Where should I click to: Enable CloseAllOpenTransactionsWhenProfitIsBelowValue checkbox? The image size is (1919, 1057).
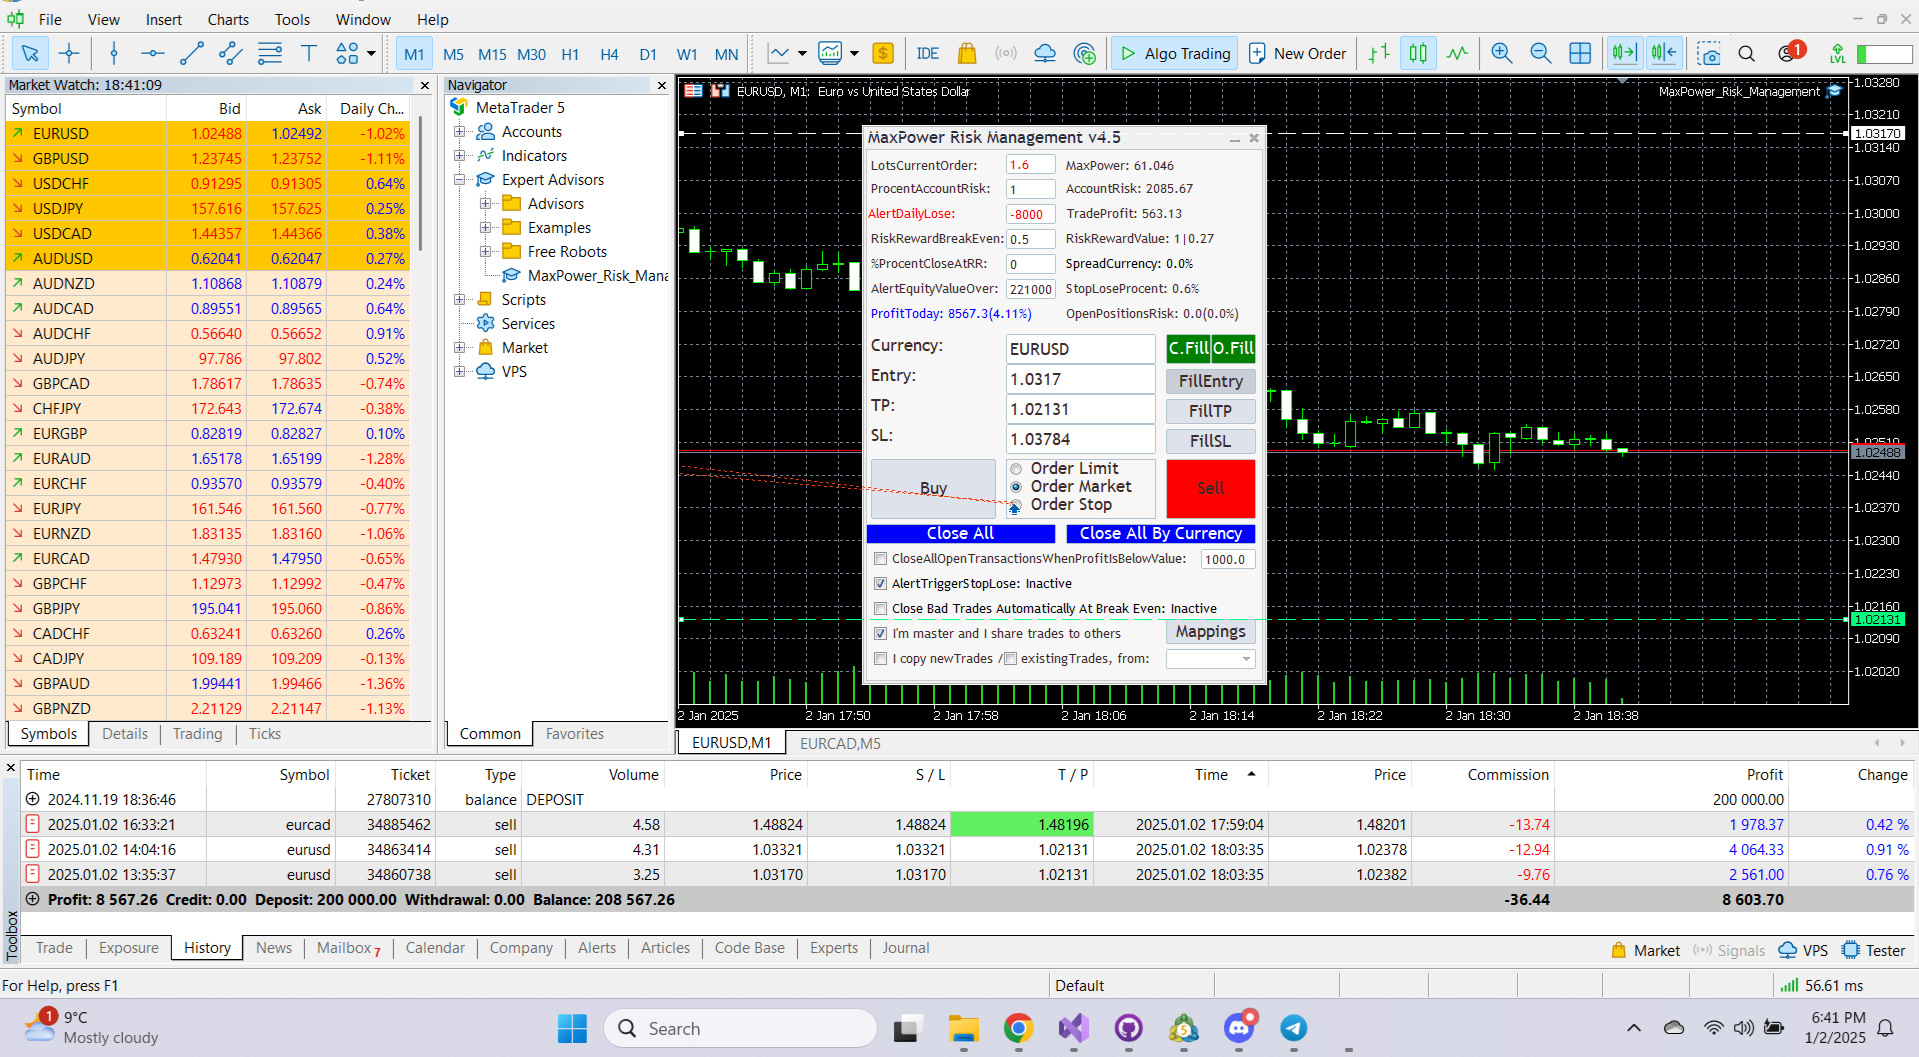881,559
